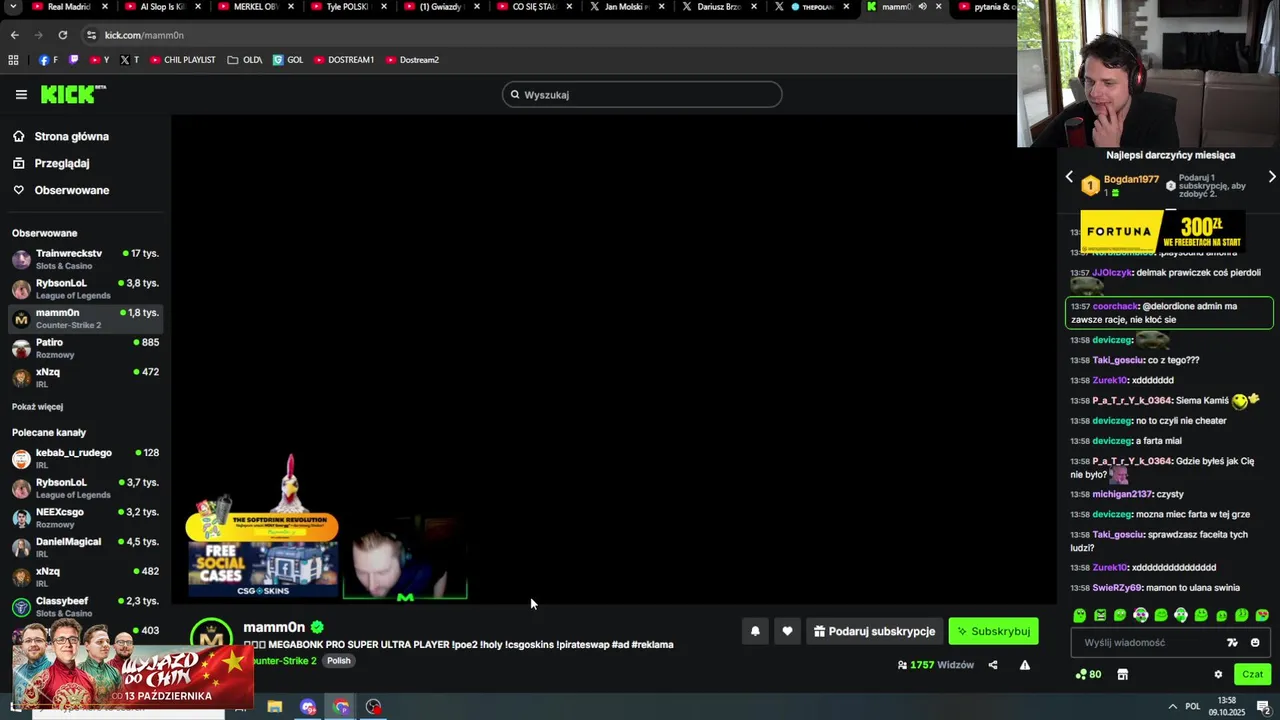
Task: Open the Twitch bookmark icon
Action: (x=73, y=60)
